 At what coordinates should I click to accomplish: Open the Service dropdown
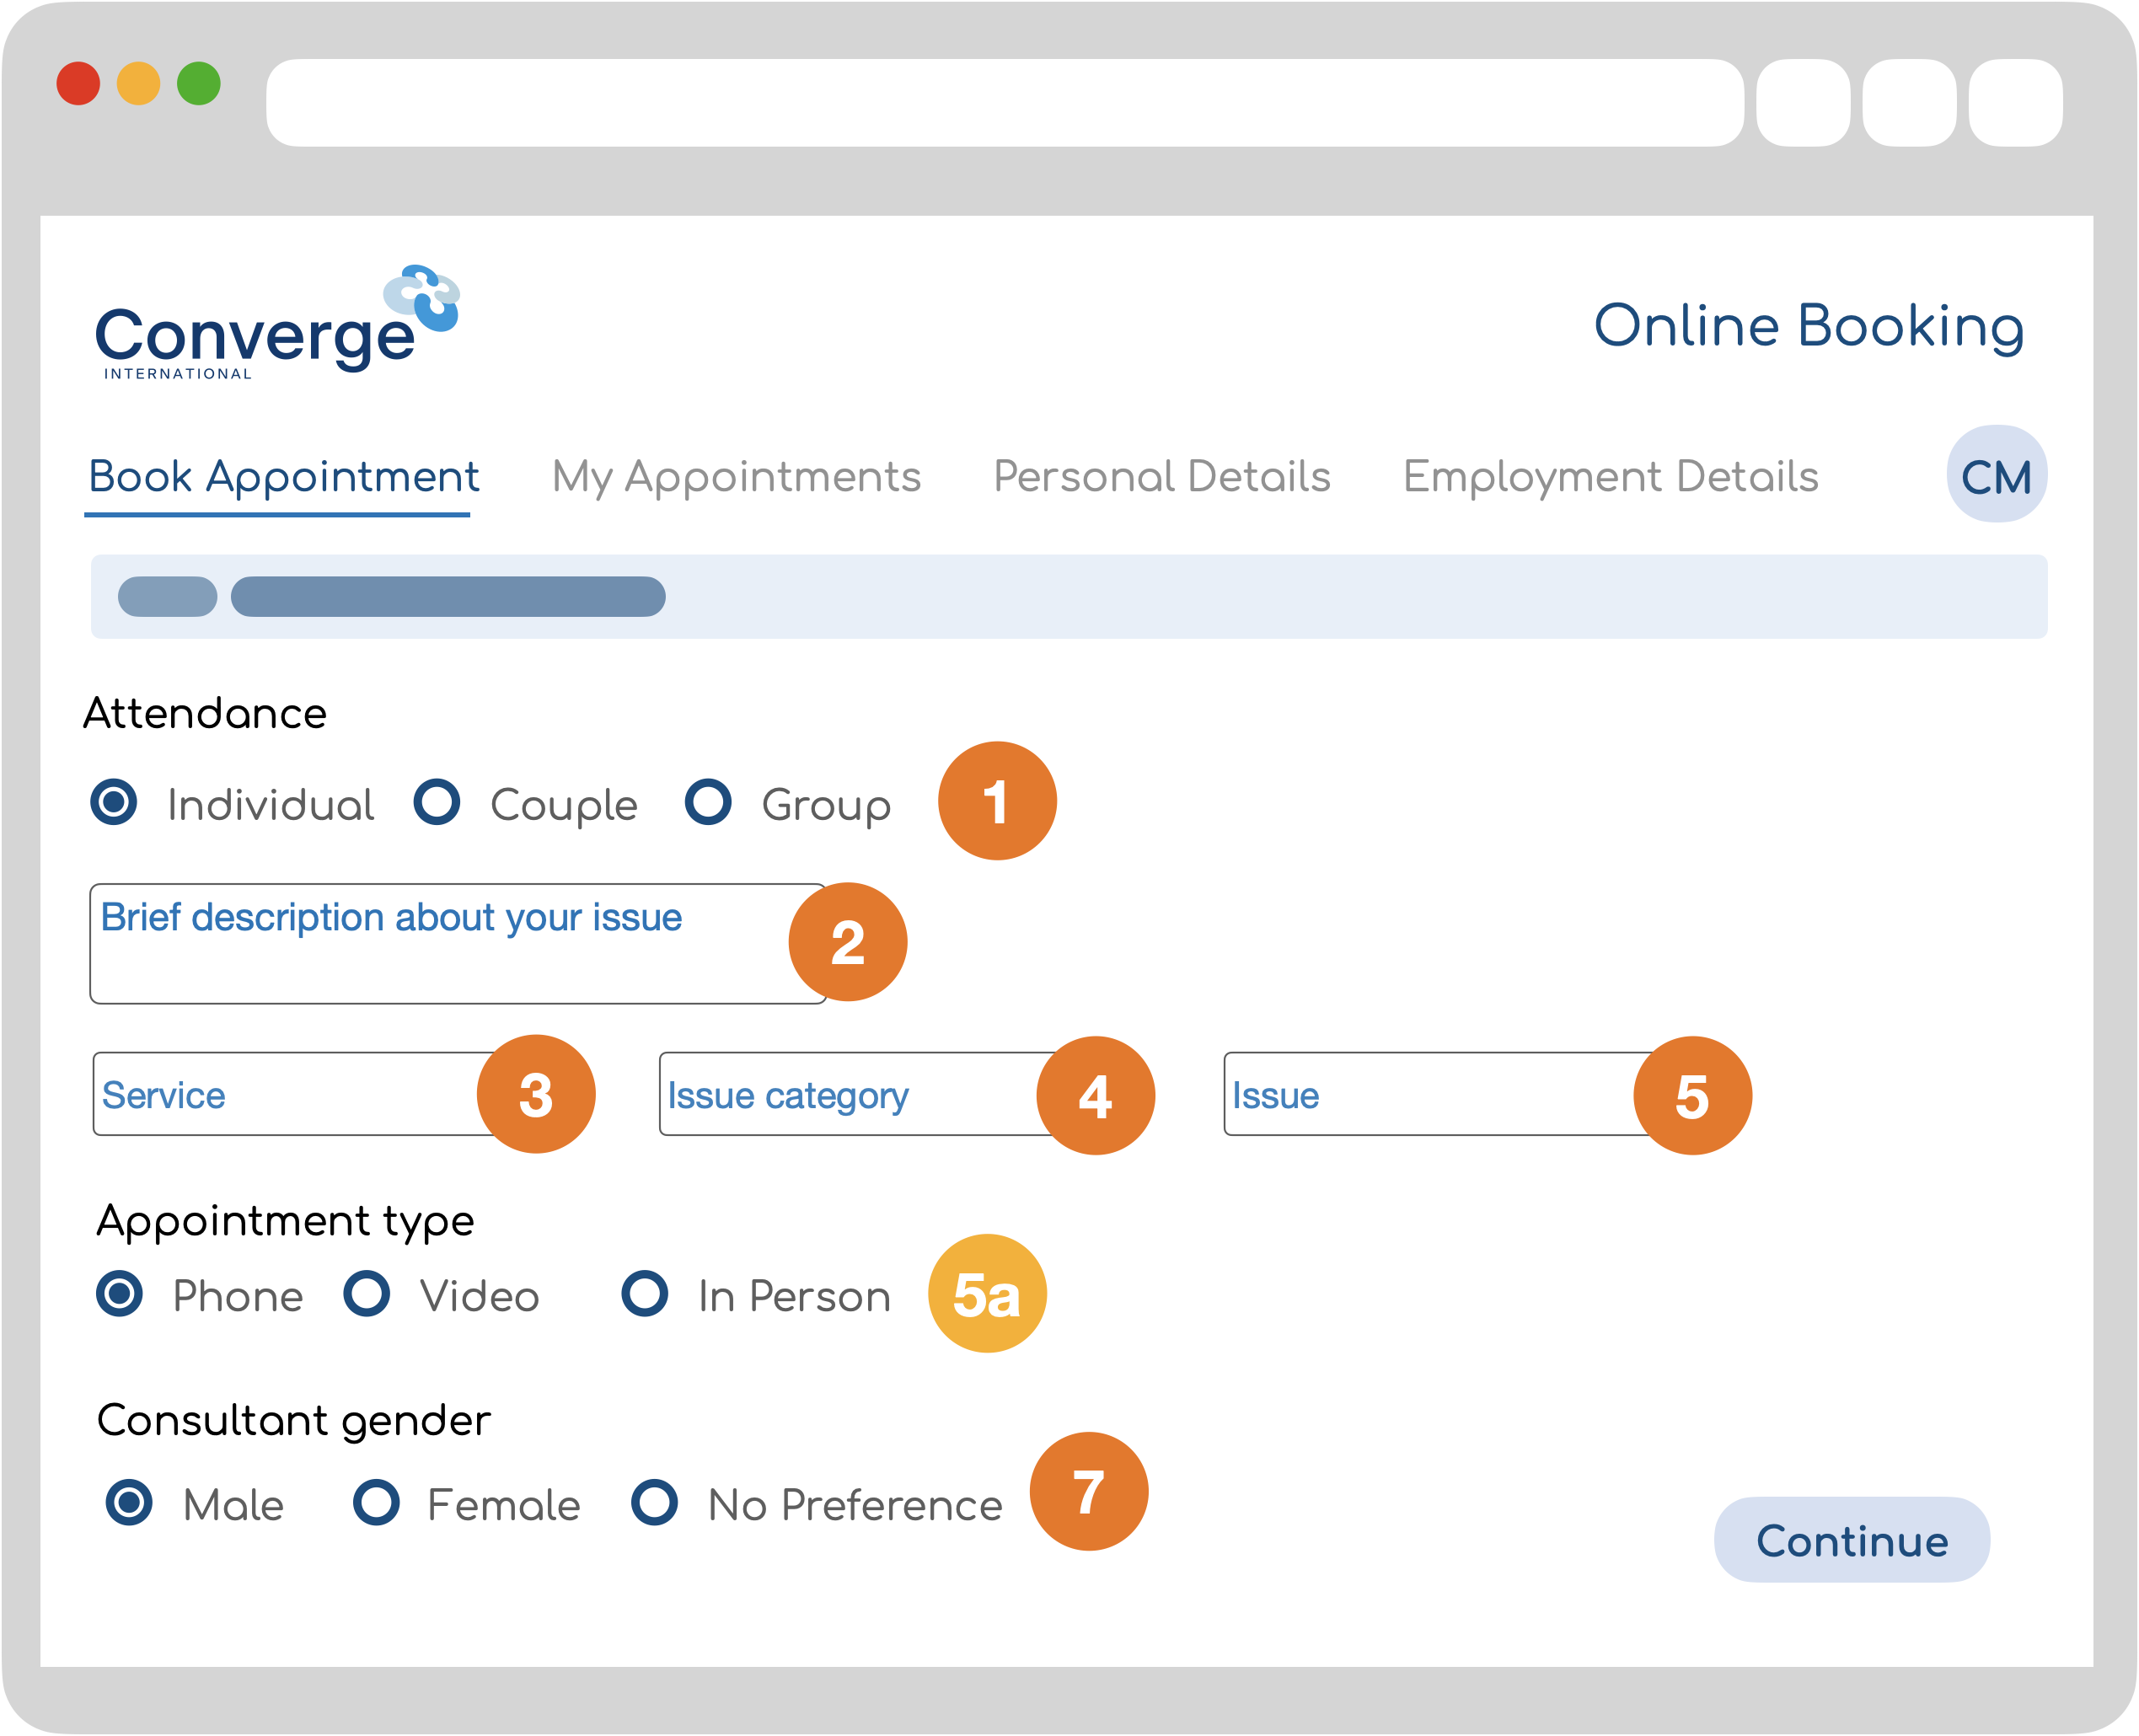[290, 1094]
